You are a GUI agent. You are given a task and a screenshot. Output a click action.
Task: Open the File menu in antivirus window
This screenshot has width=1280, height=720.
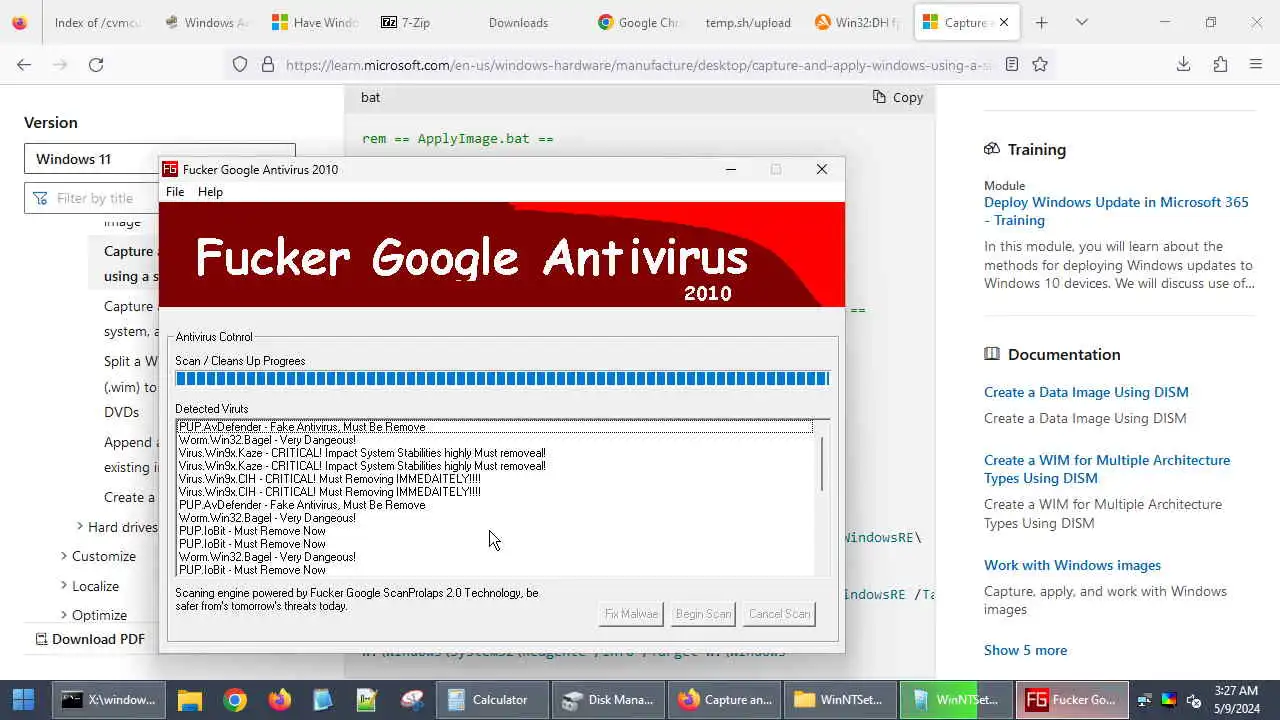coord(175,192)
